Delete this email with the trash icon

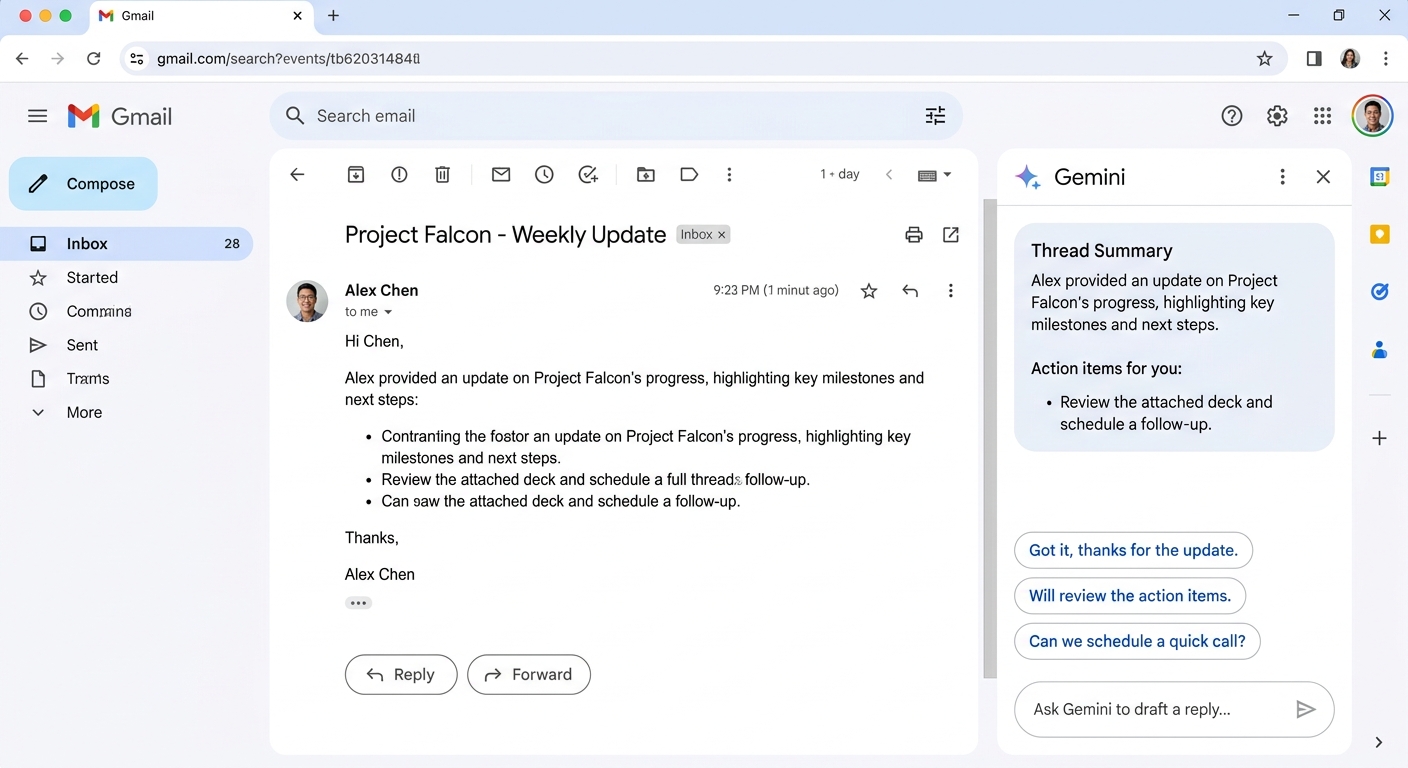pos(443,175)
